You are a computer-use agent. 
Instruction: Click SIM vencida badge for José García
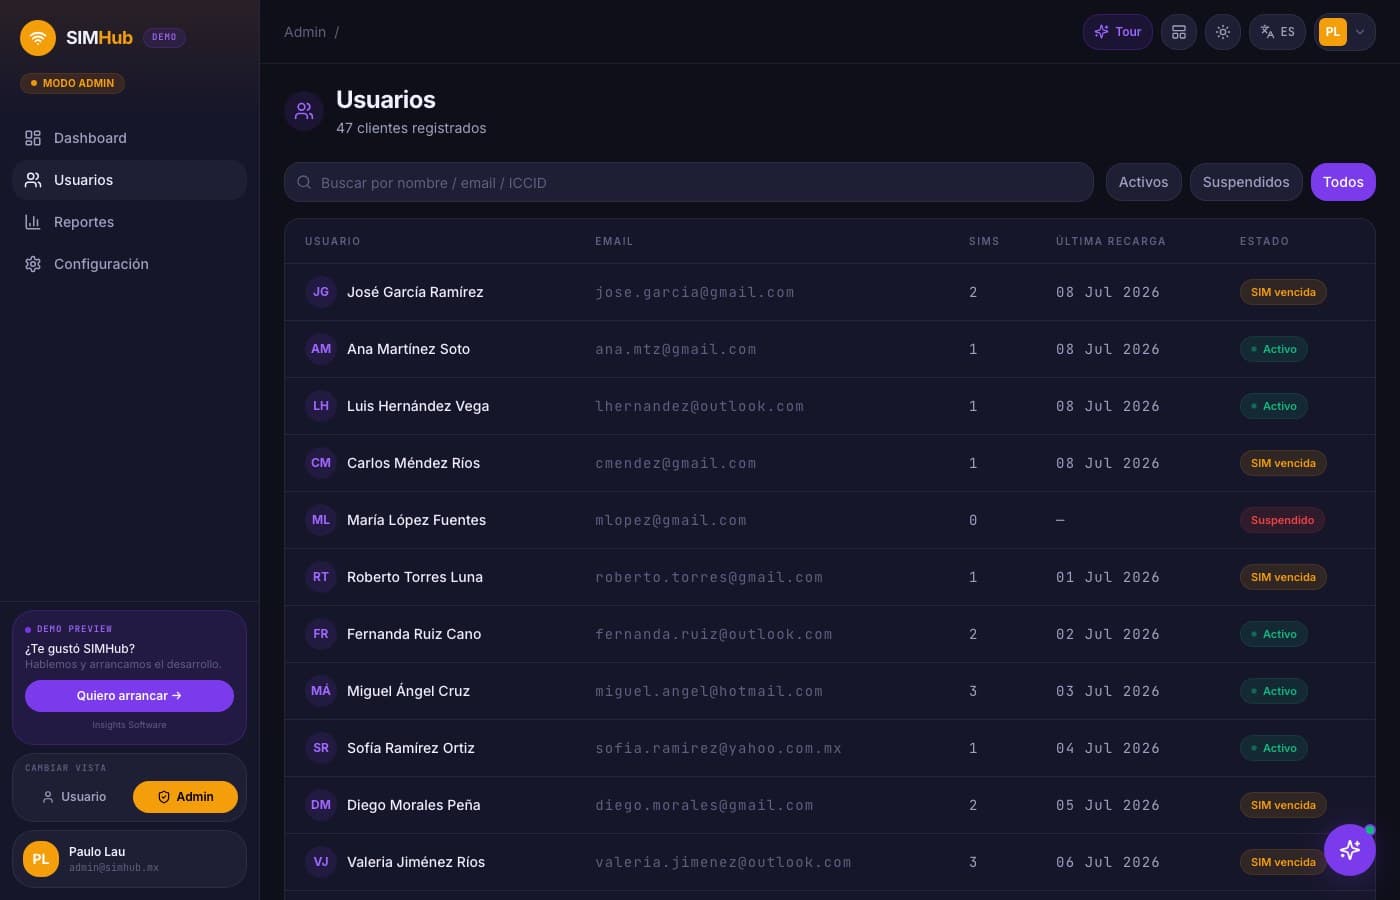pyautogui.click(x=1283, y=292)
